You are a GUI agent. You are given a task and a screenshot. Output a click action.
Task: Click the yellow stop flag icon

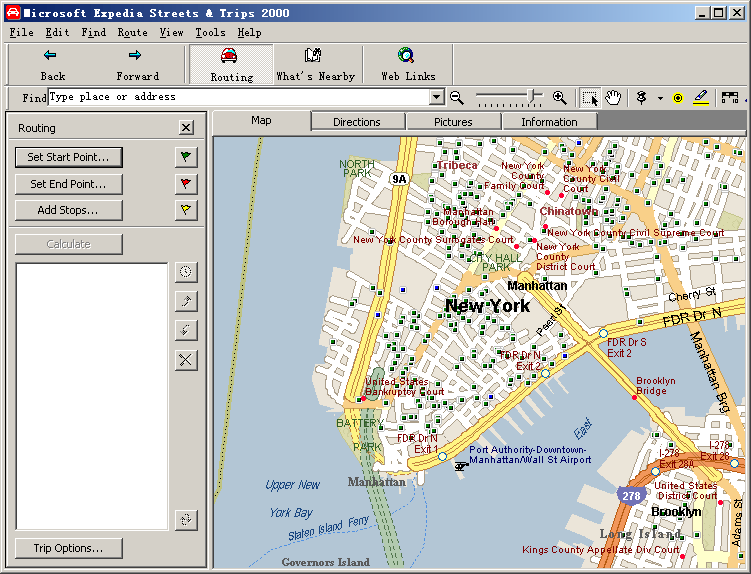186,210
